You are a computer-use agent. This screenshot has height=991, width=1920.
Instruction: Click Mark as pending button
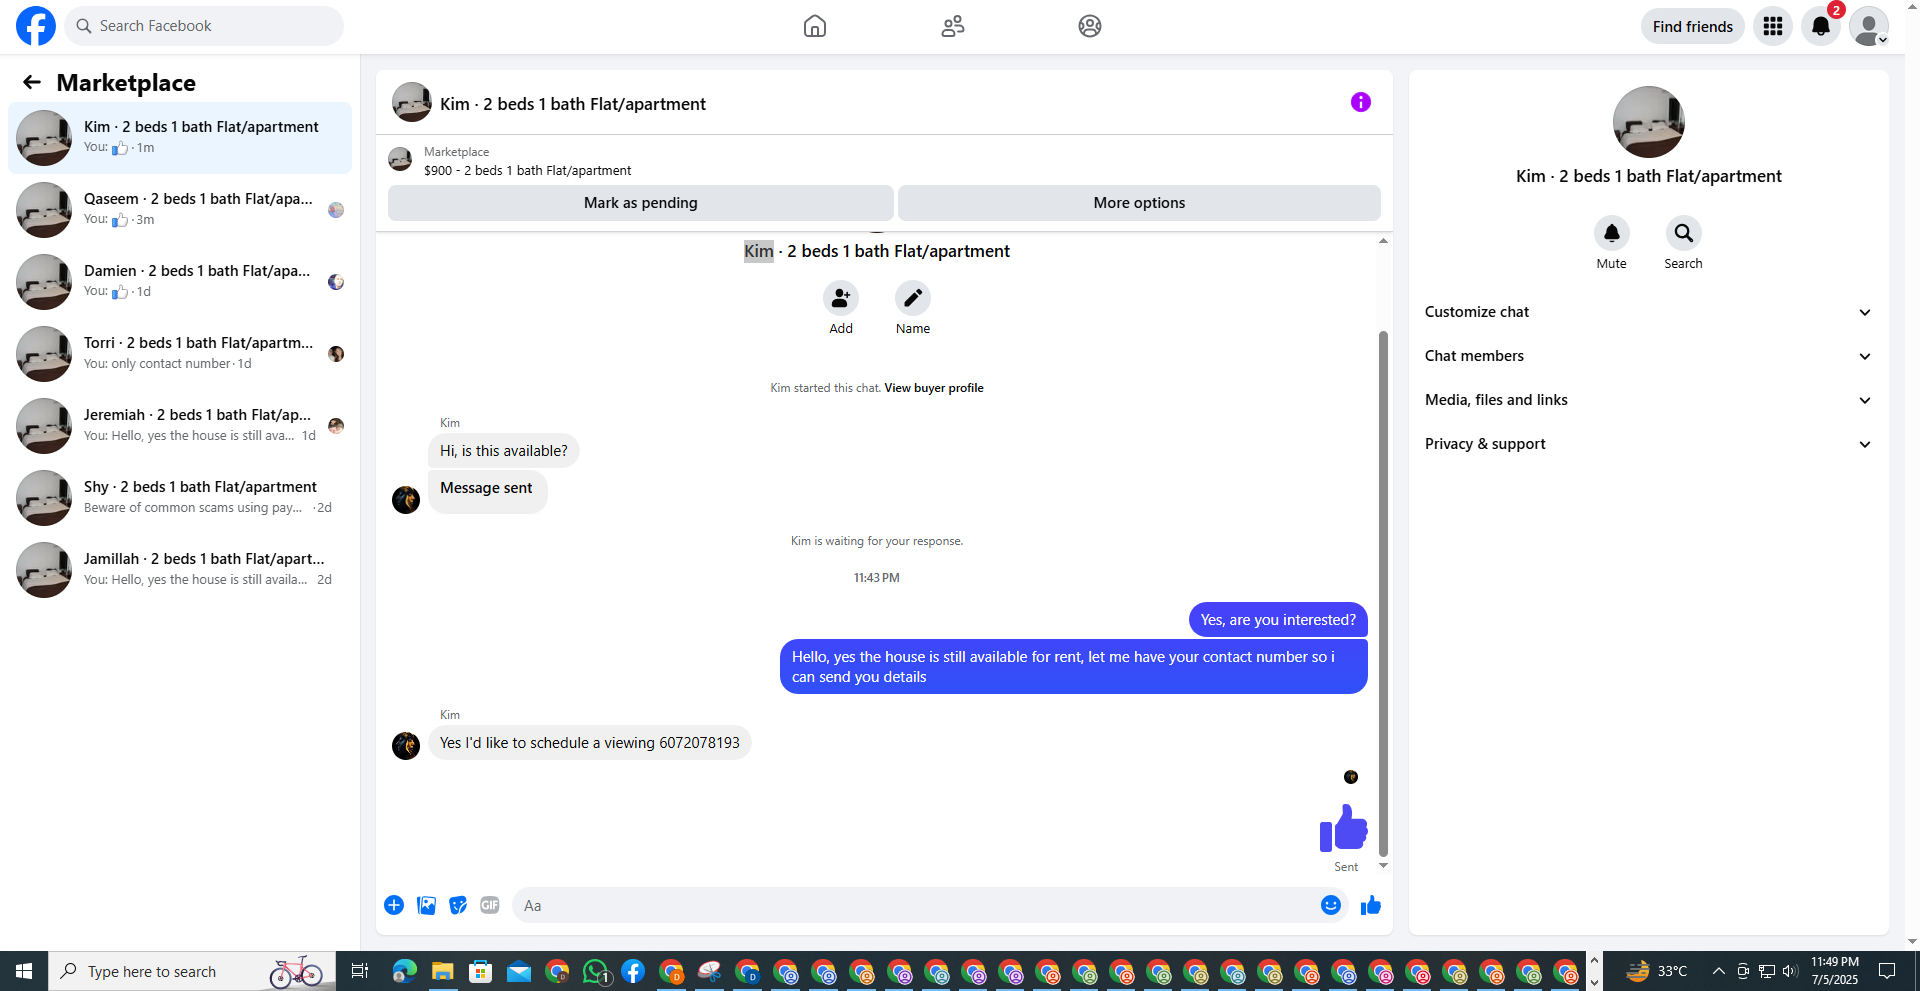click(640, 203)
